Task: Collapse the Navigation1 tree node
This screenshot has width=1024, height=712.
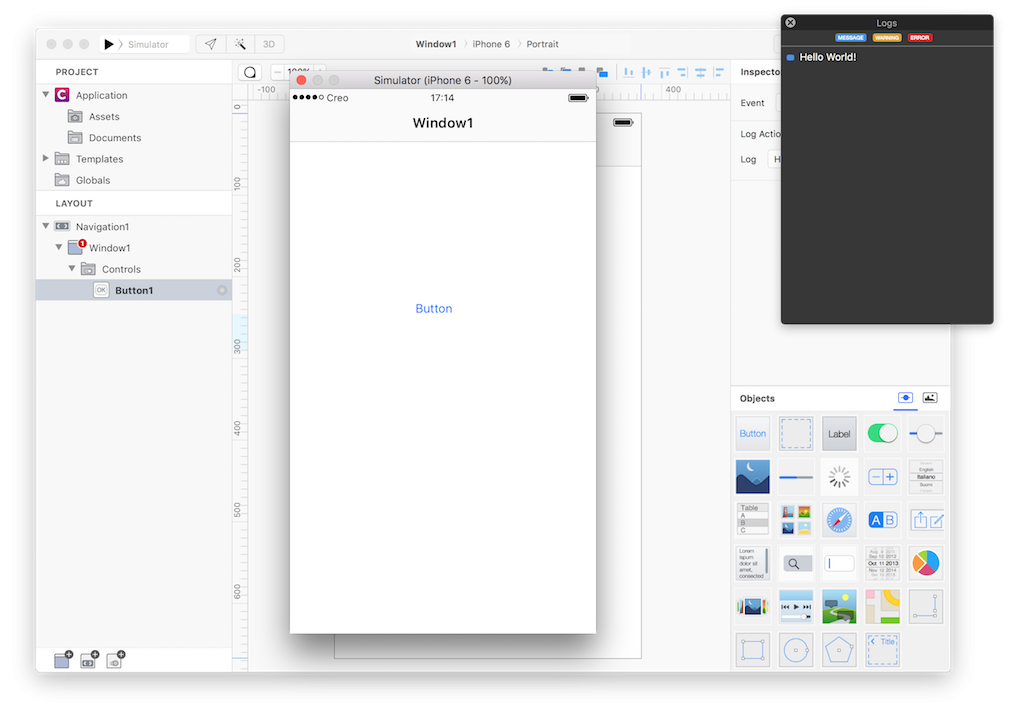Action: [46, 227]
